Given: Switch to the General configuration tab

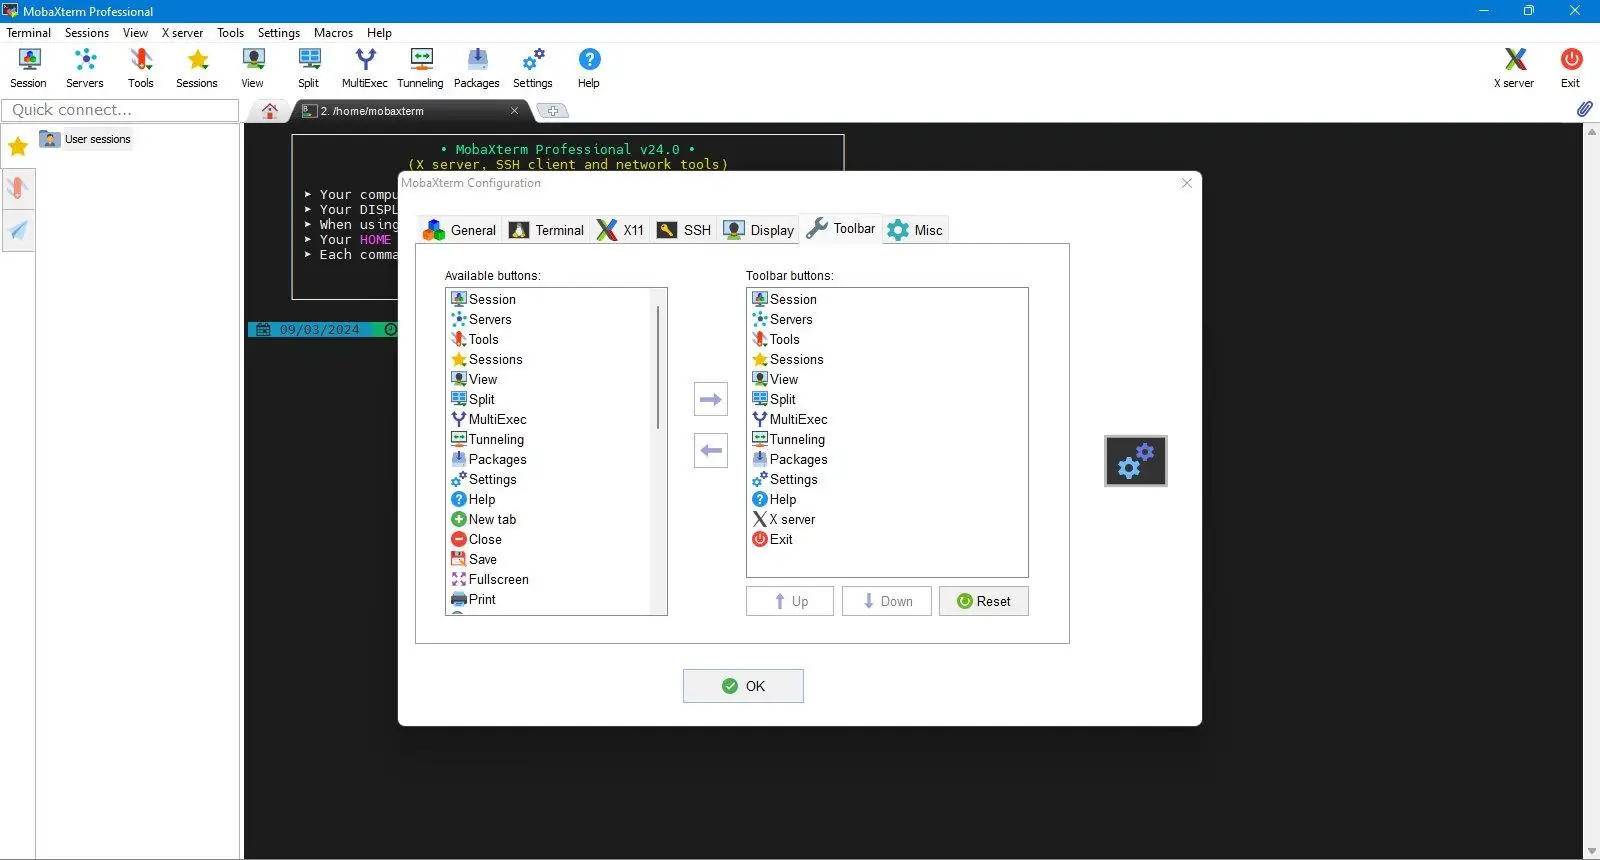Looking at the screenshot, I should coord(460,230).
